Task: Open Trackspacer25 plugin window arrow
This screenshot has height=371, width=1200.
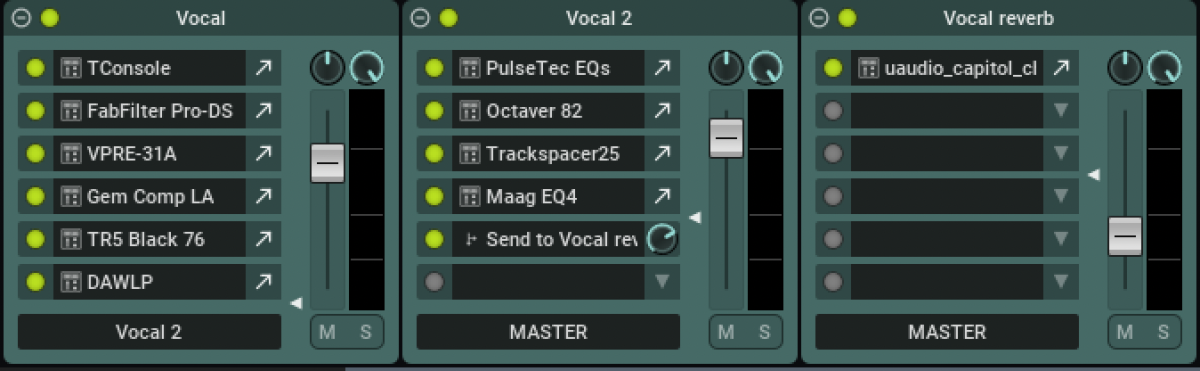Action: [662, 154]
